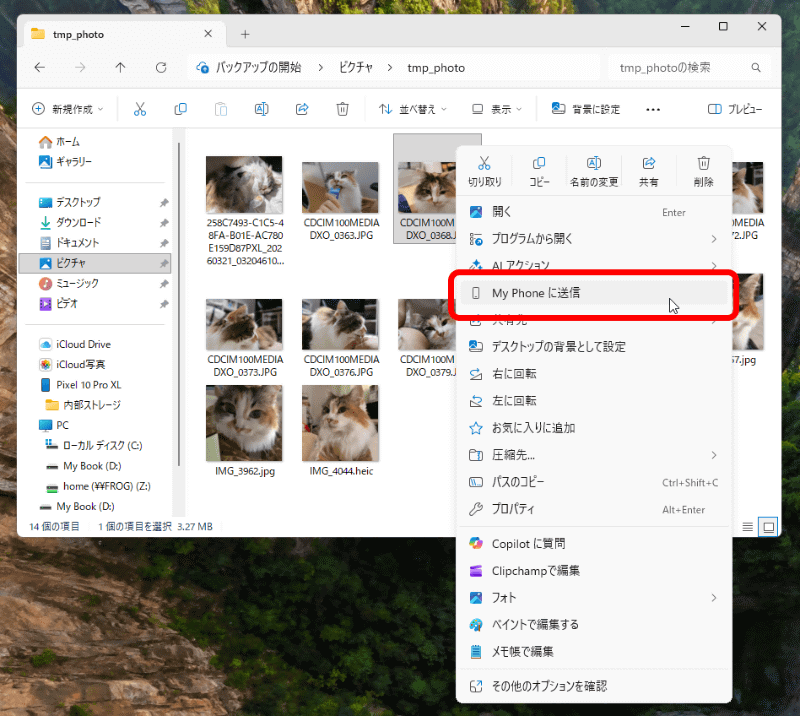Click the Delete trash icon in the toolbar
This screenshot has width=800, height=716.
342,109
